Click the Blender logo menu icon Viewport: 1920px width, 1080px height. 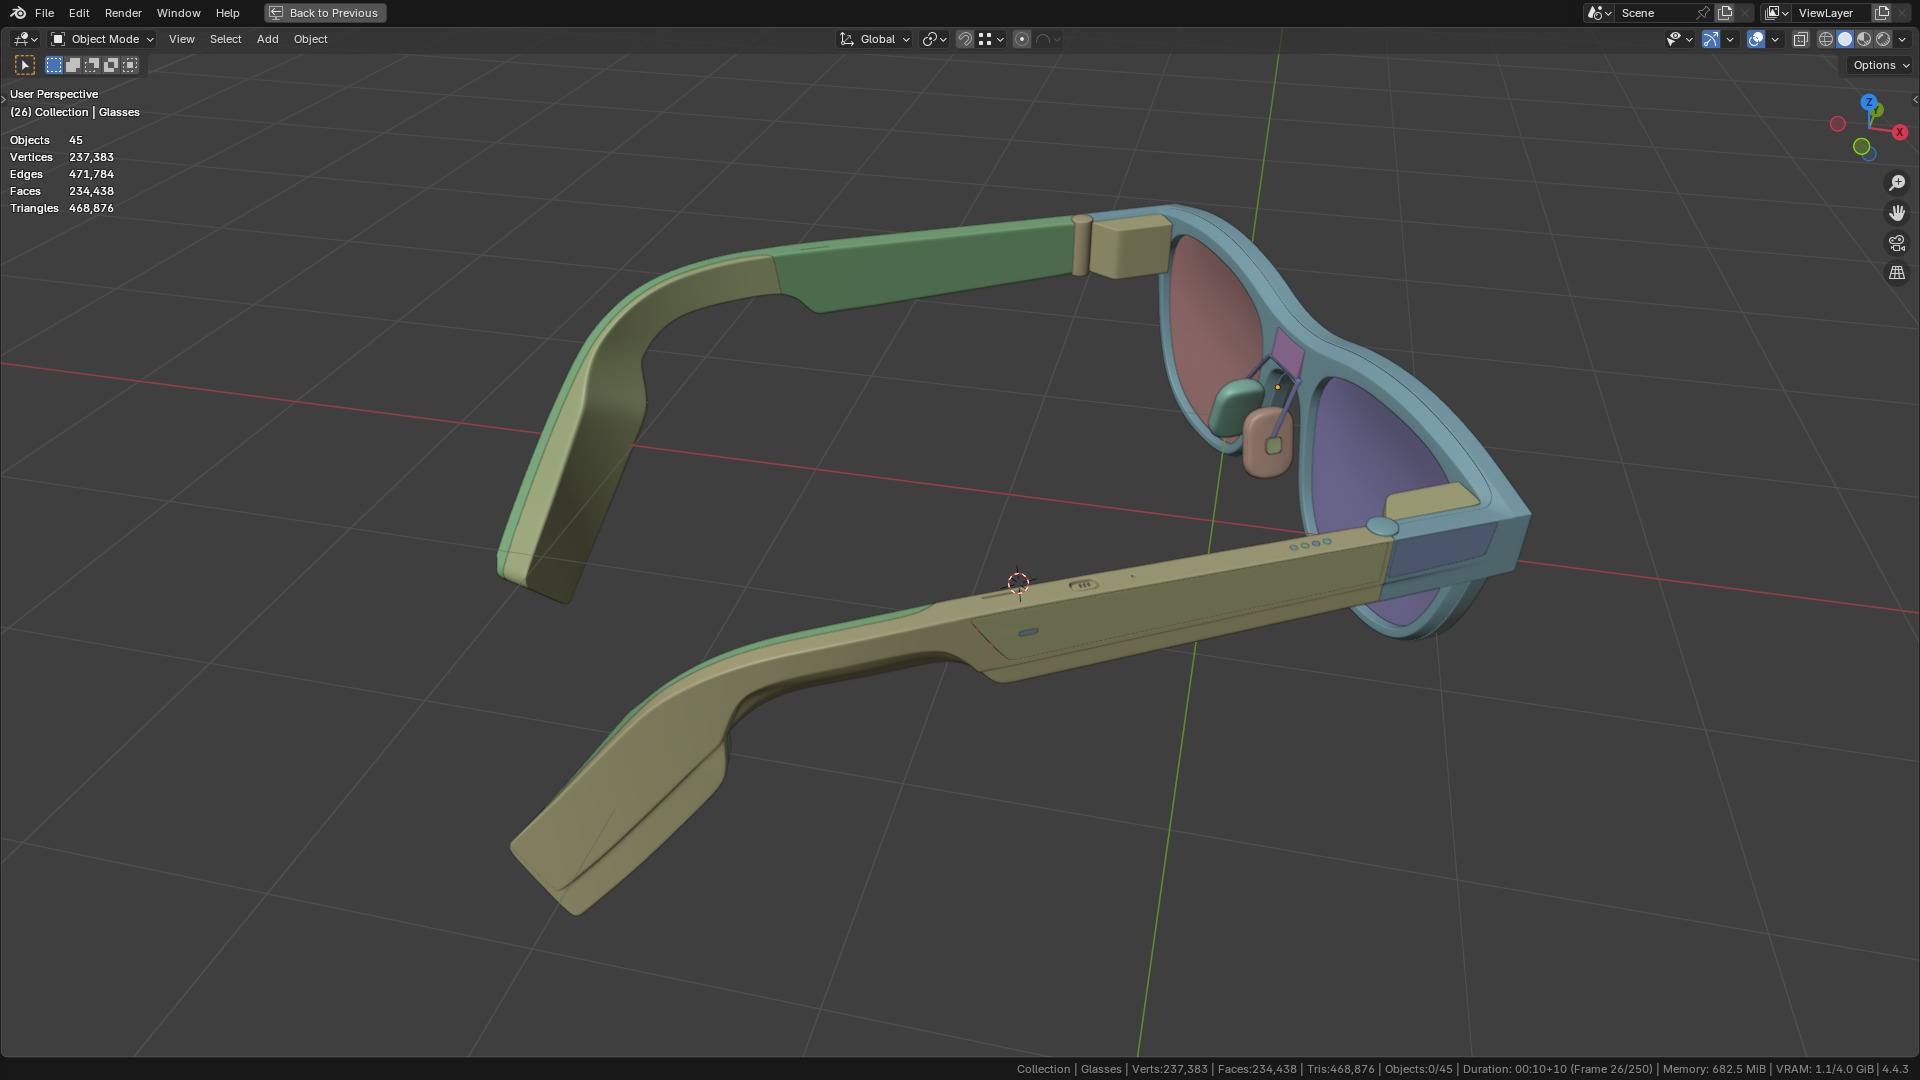point(18,13)
